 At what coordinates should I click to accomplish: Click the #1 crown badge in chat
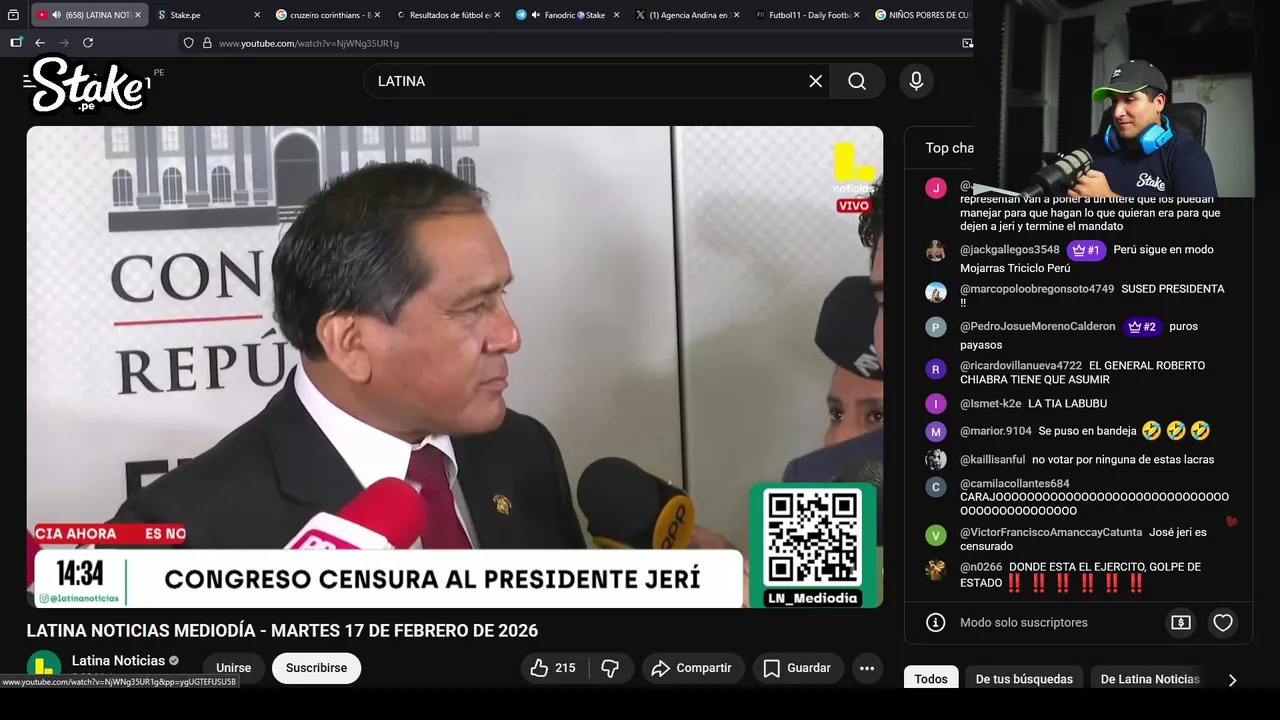click(1086, 250)
